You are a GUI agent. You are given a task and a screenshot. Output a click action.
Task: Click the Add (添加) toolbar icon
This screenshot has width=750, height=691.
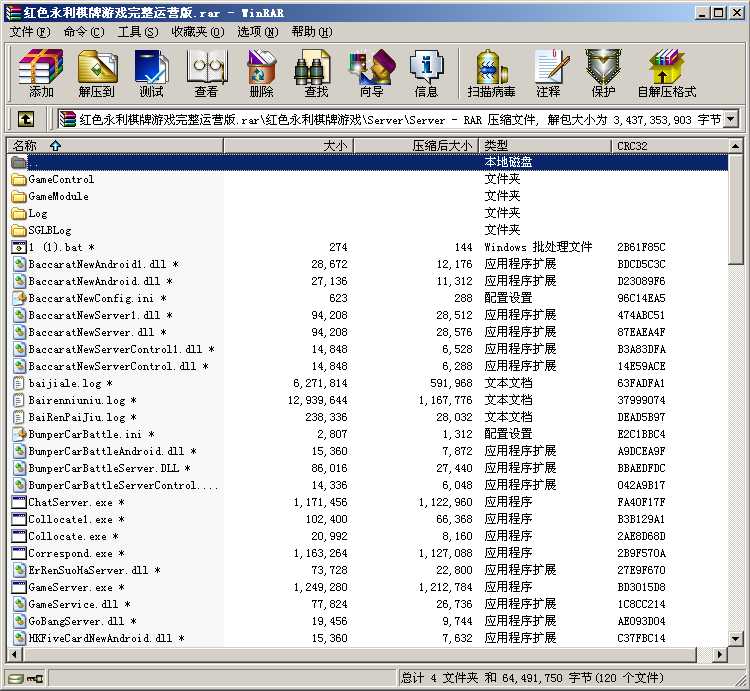click(x=41, y=73)
